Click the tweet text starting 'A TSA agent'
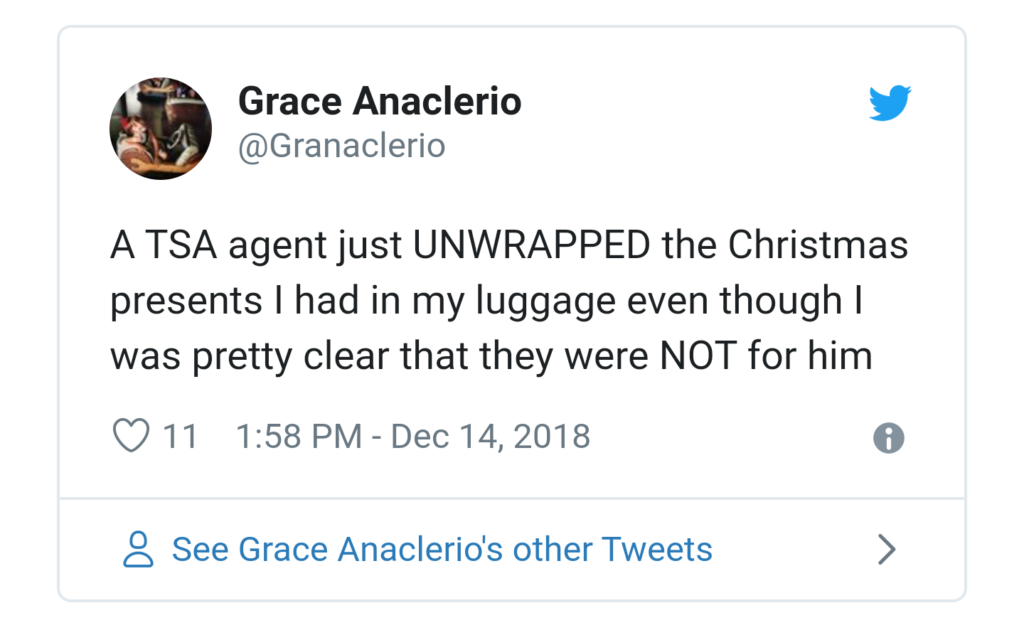This screenshot has width=1024, height=630. click(x=509, y=301)
